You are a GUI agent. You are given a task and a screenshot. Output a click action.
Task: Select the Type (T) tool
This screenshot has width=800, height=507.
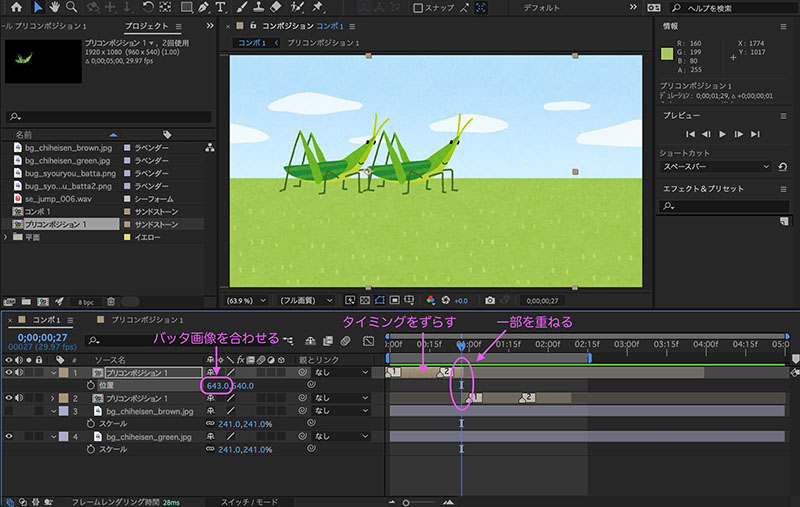(x=220, y=7)
